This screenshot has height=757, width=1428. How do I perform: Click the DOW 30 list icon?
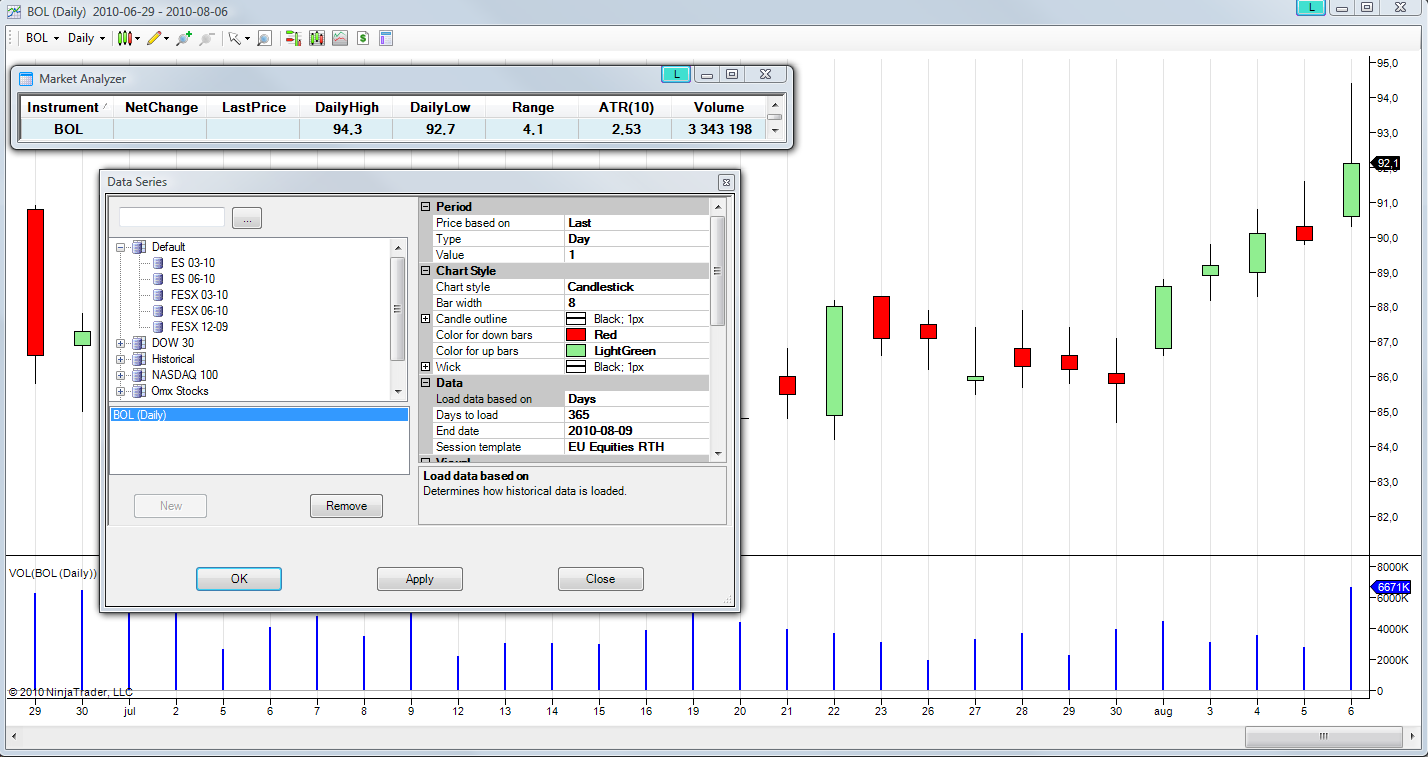(139, 343)
